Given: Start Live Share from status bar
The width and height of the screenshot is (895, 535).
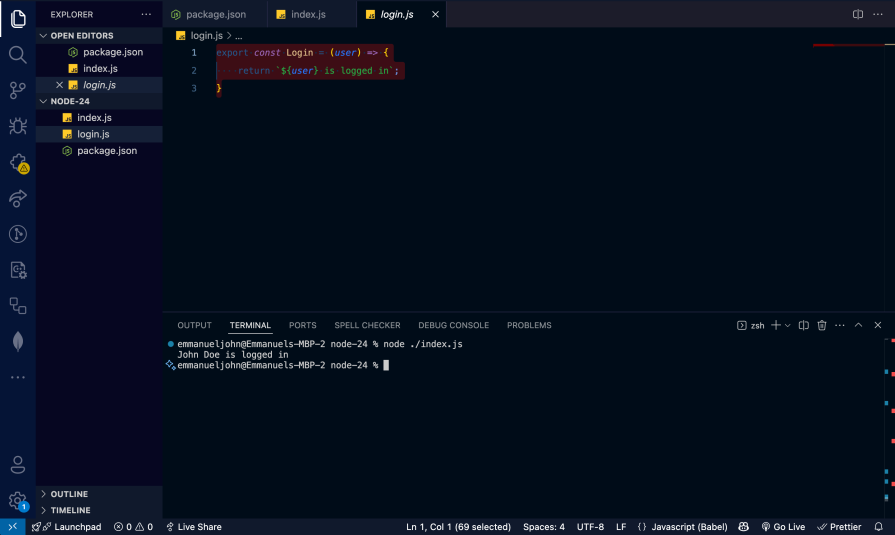Looking at the screenshot, I should click(193, 526).
